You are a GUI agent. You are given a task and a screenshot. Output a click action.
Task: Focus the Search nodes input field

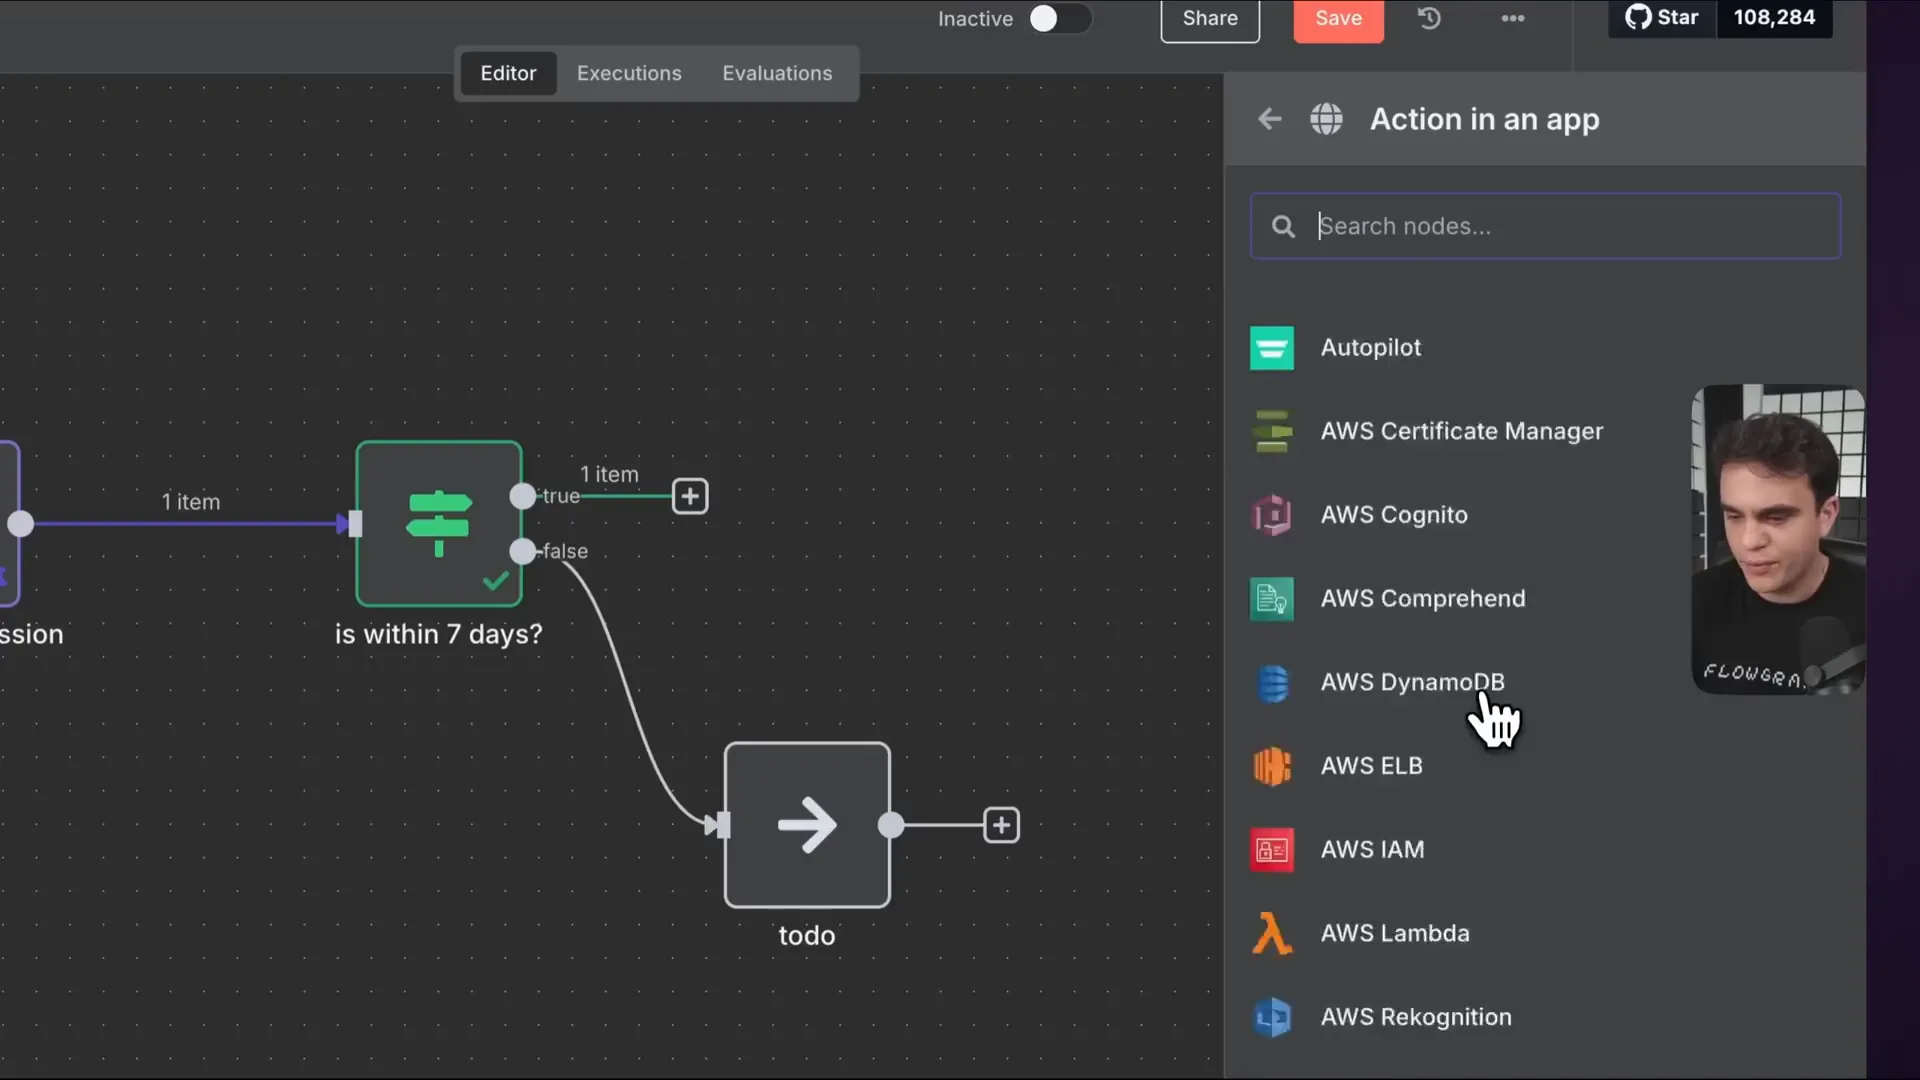click(x=1545, y=226)
